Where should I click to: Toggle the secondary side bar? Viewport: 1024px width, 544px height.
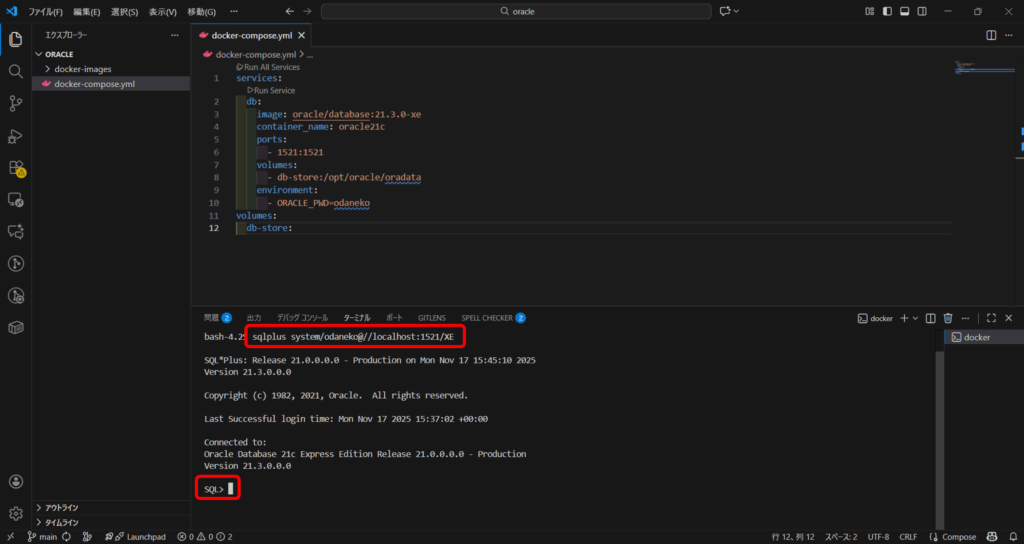click(921, 11)
